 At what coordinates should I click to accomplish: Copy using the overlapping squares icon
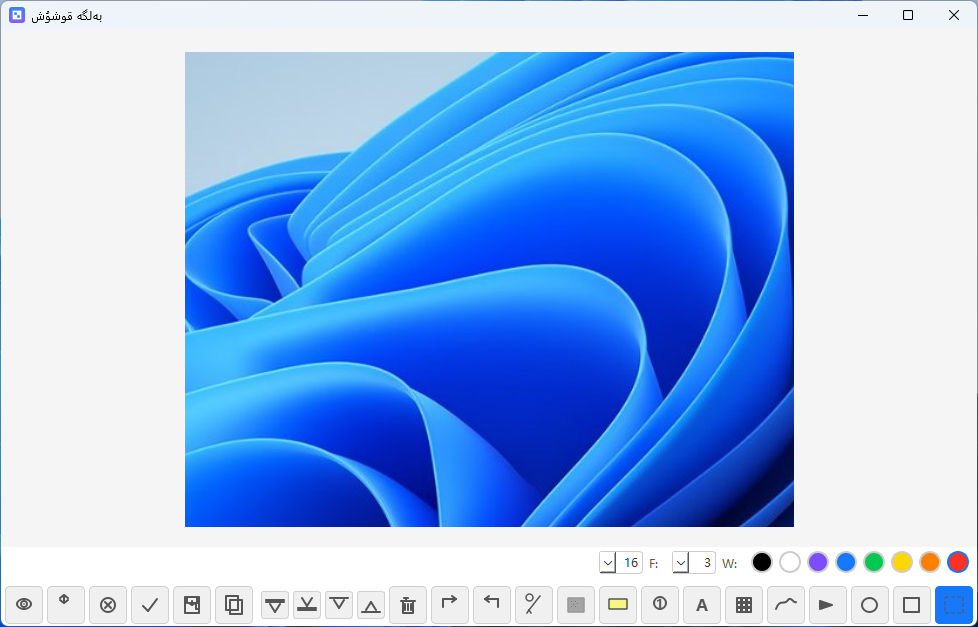tap(234, 605)
